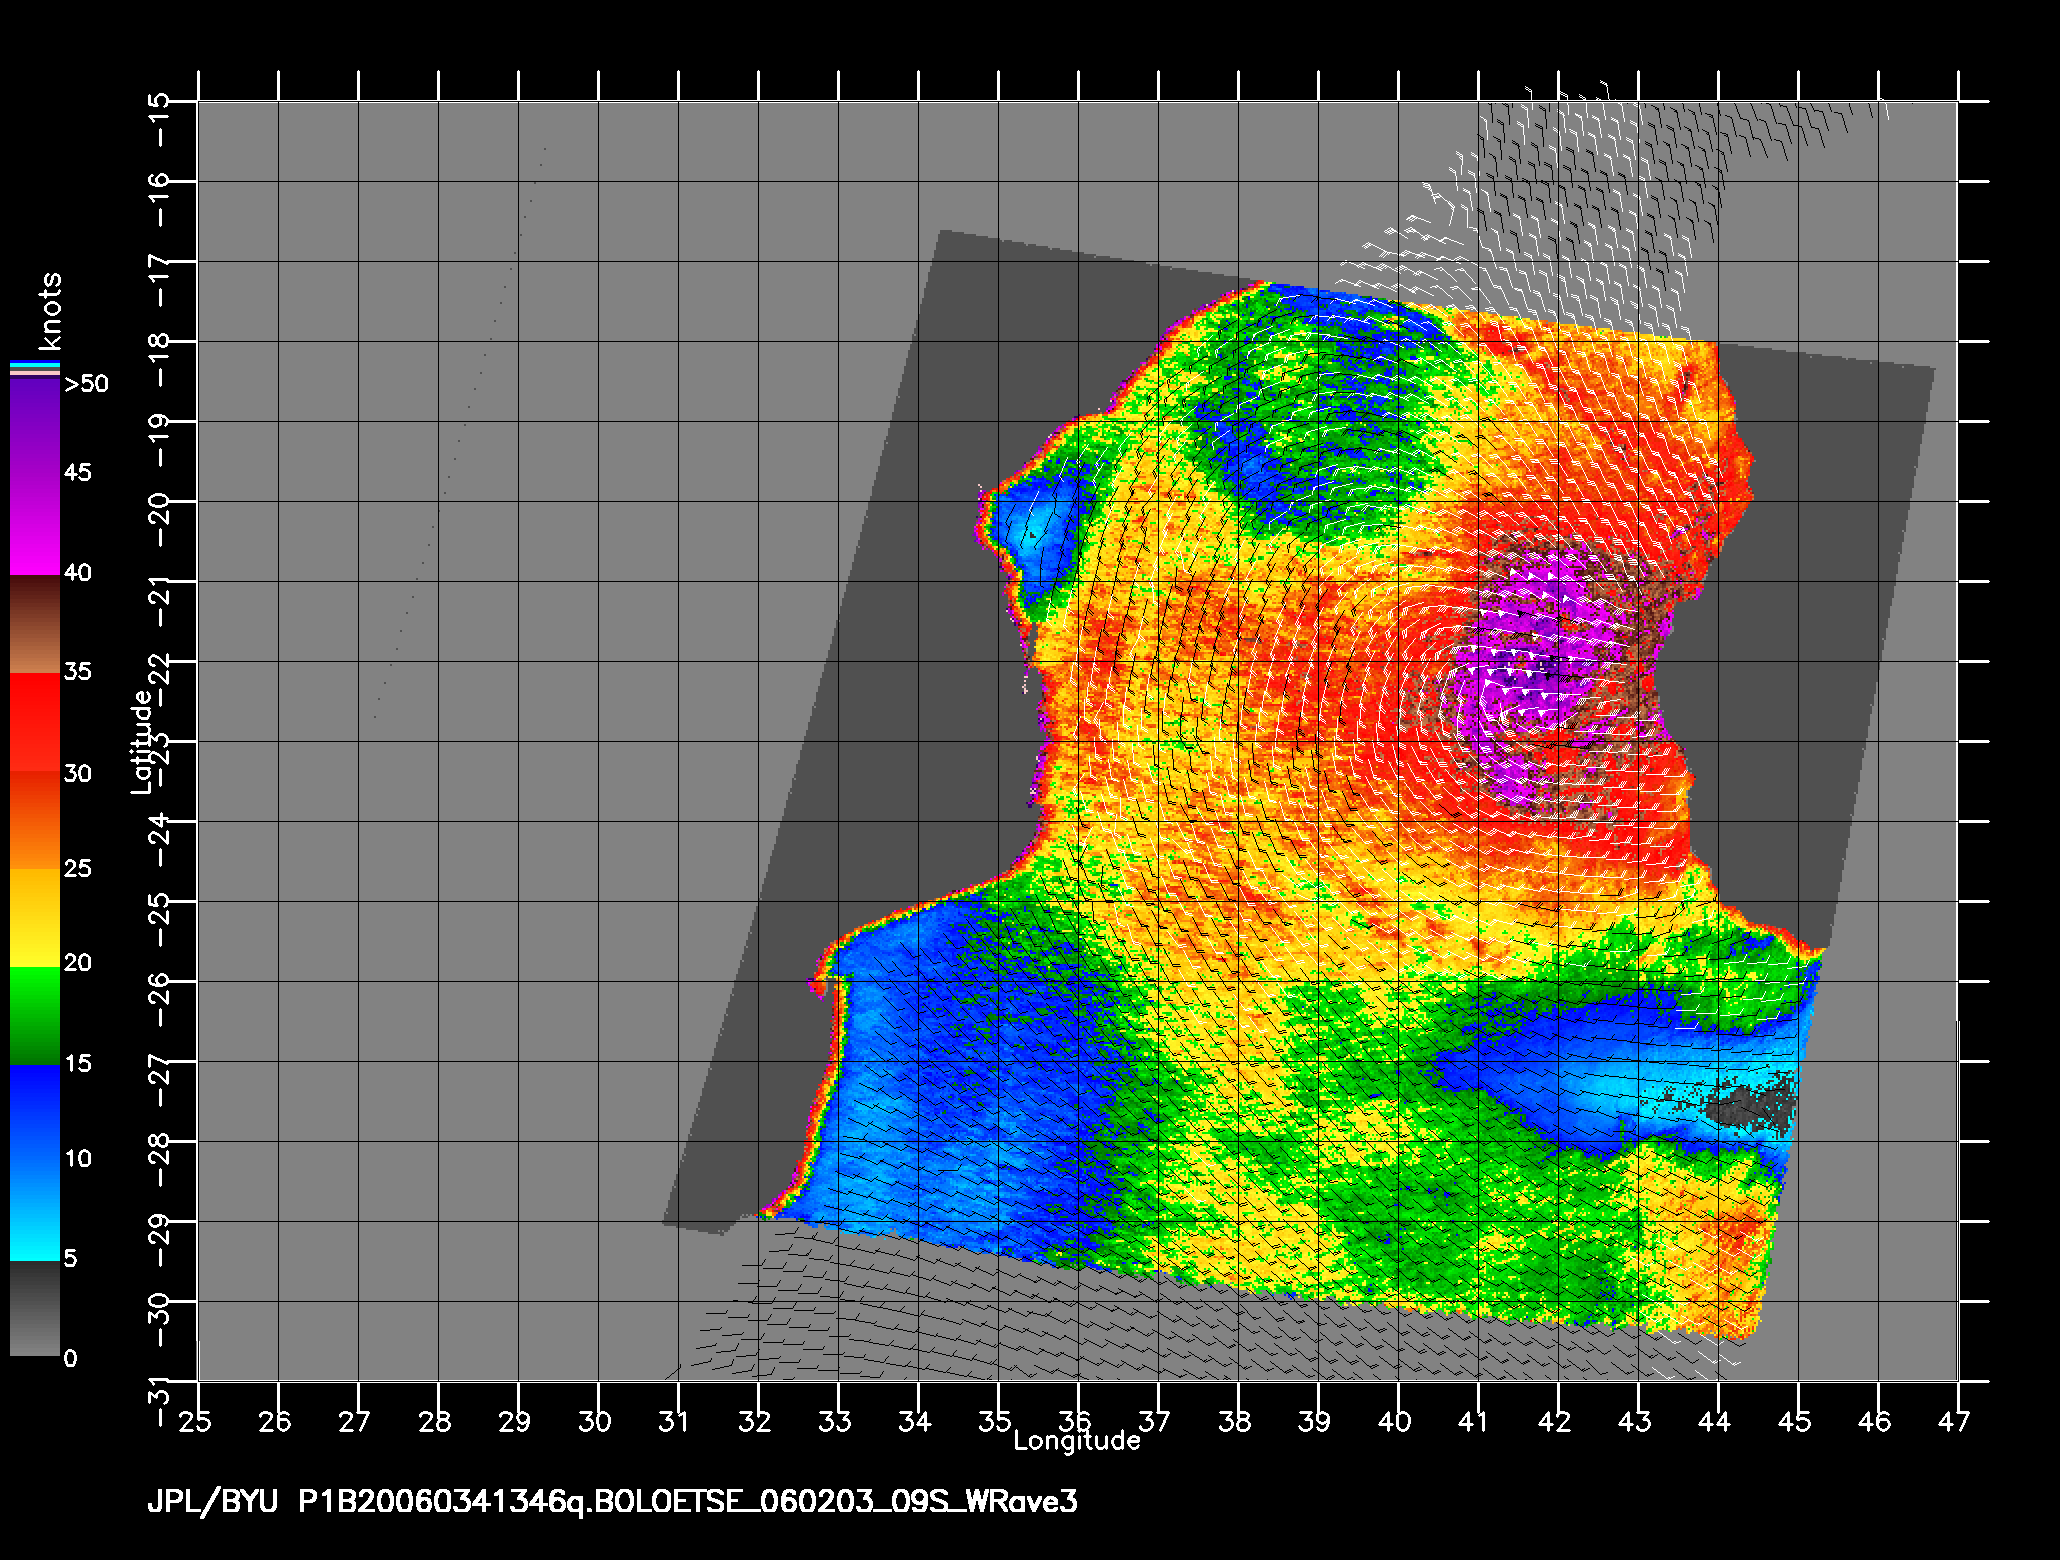Click the yellow 20-25 knot colorbar segment
The height and width of the screenshot is (1560, 2060).
[x=35, y=918]
